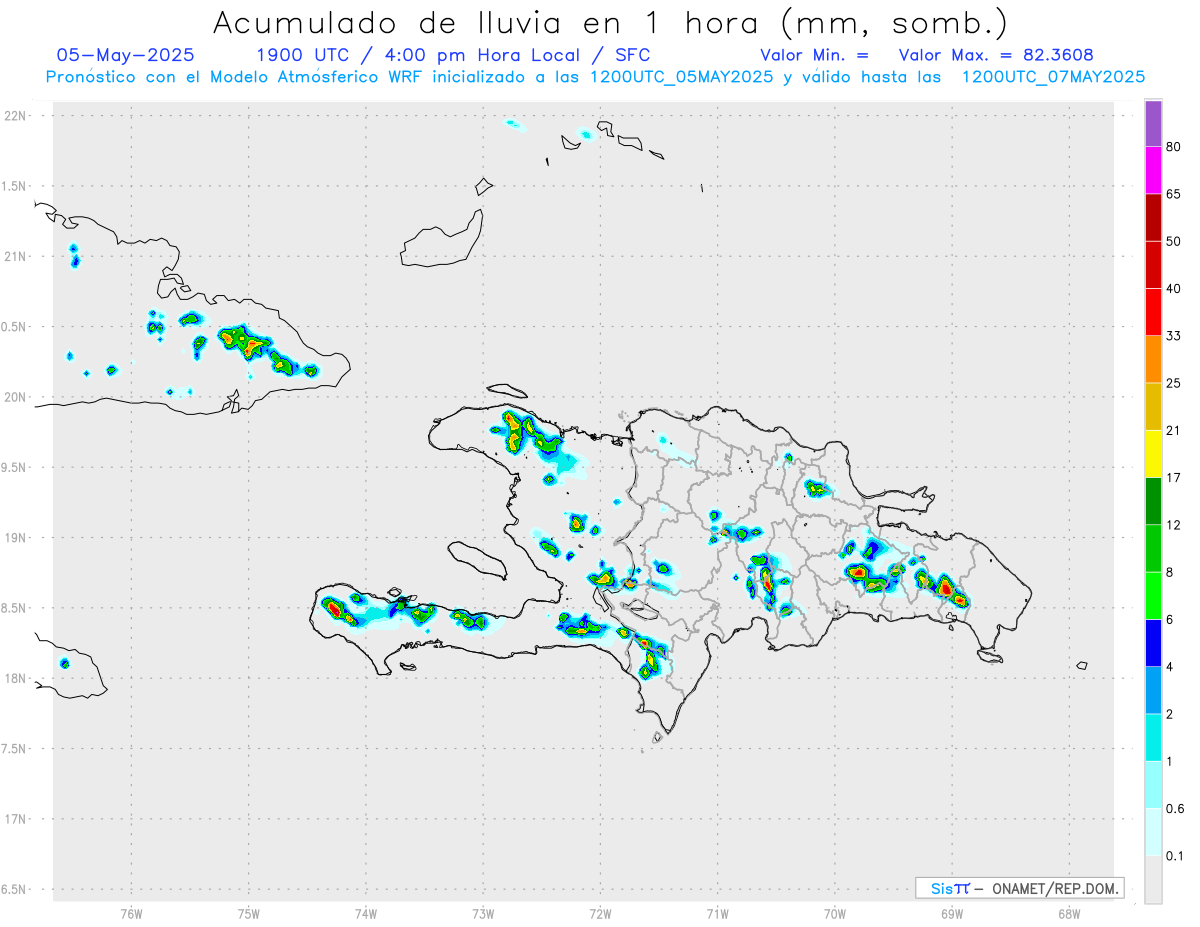Click the legend value '0.1'
The height and width of the screenshot is (927, 1200).
coord(1176,856)
